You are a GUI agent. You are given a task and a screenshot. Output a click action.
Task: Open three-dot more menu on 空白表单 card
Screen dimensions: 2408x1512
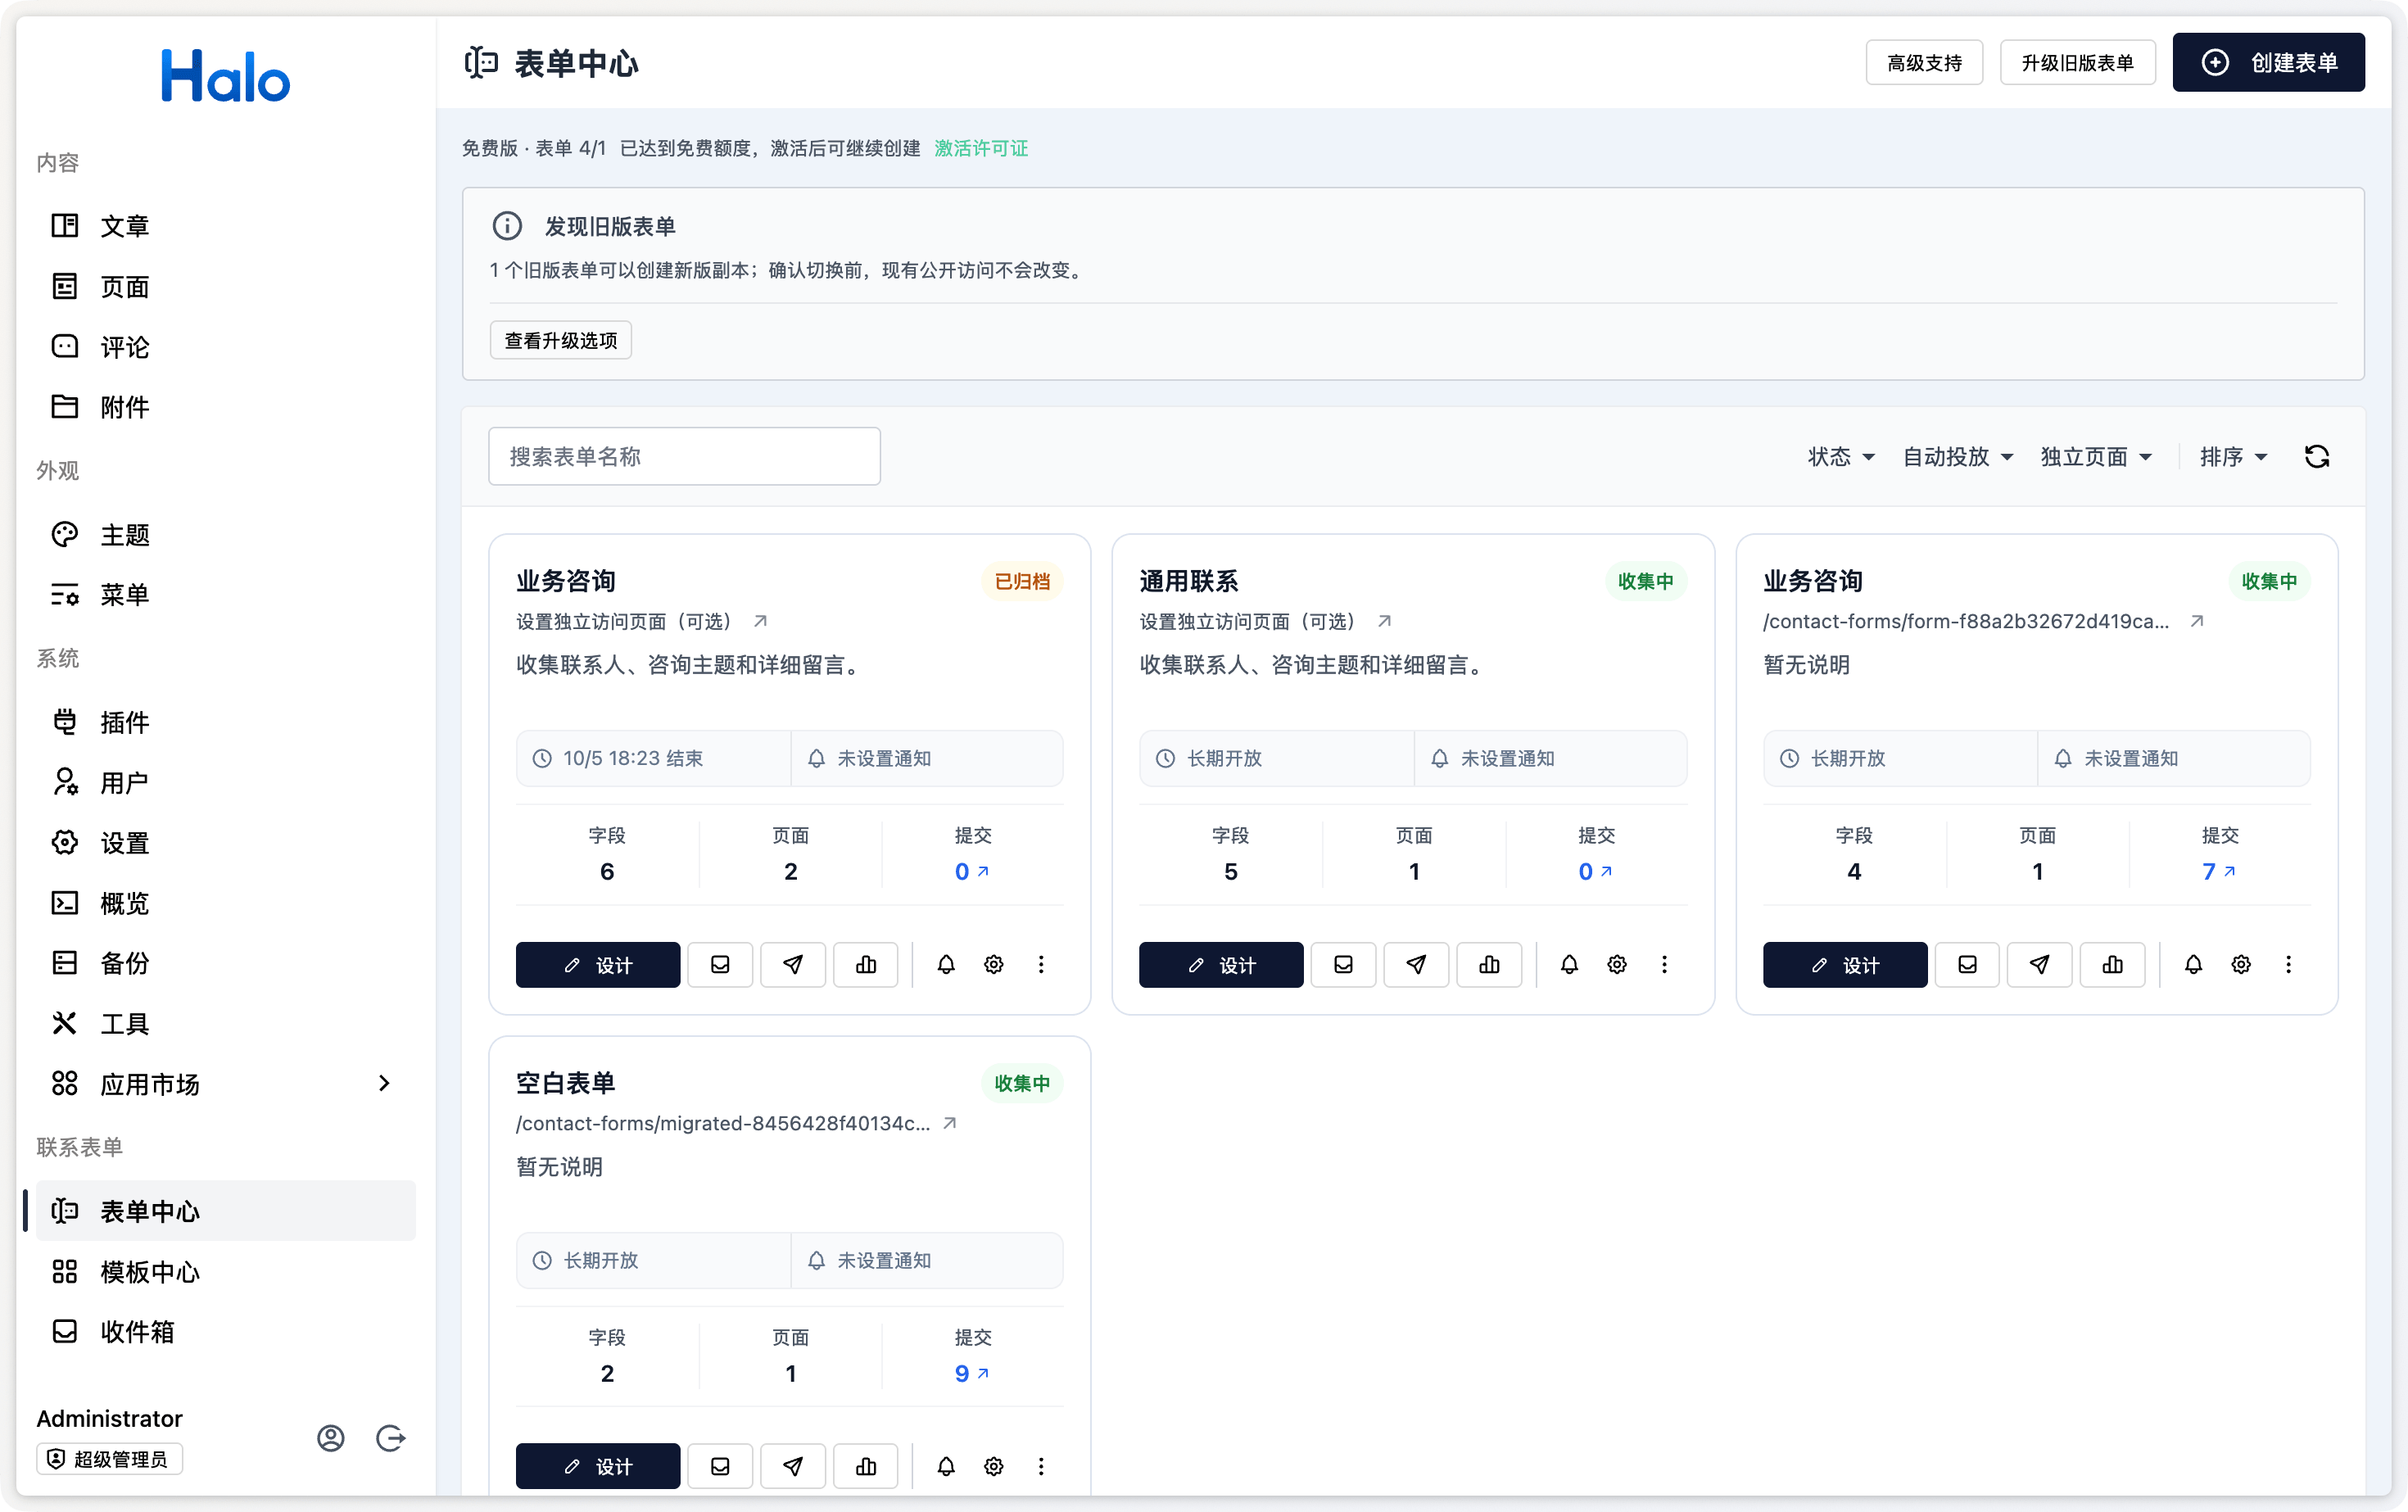1041,1465
